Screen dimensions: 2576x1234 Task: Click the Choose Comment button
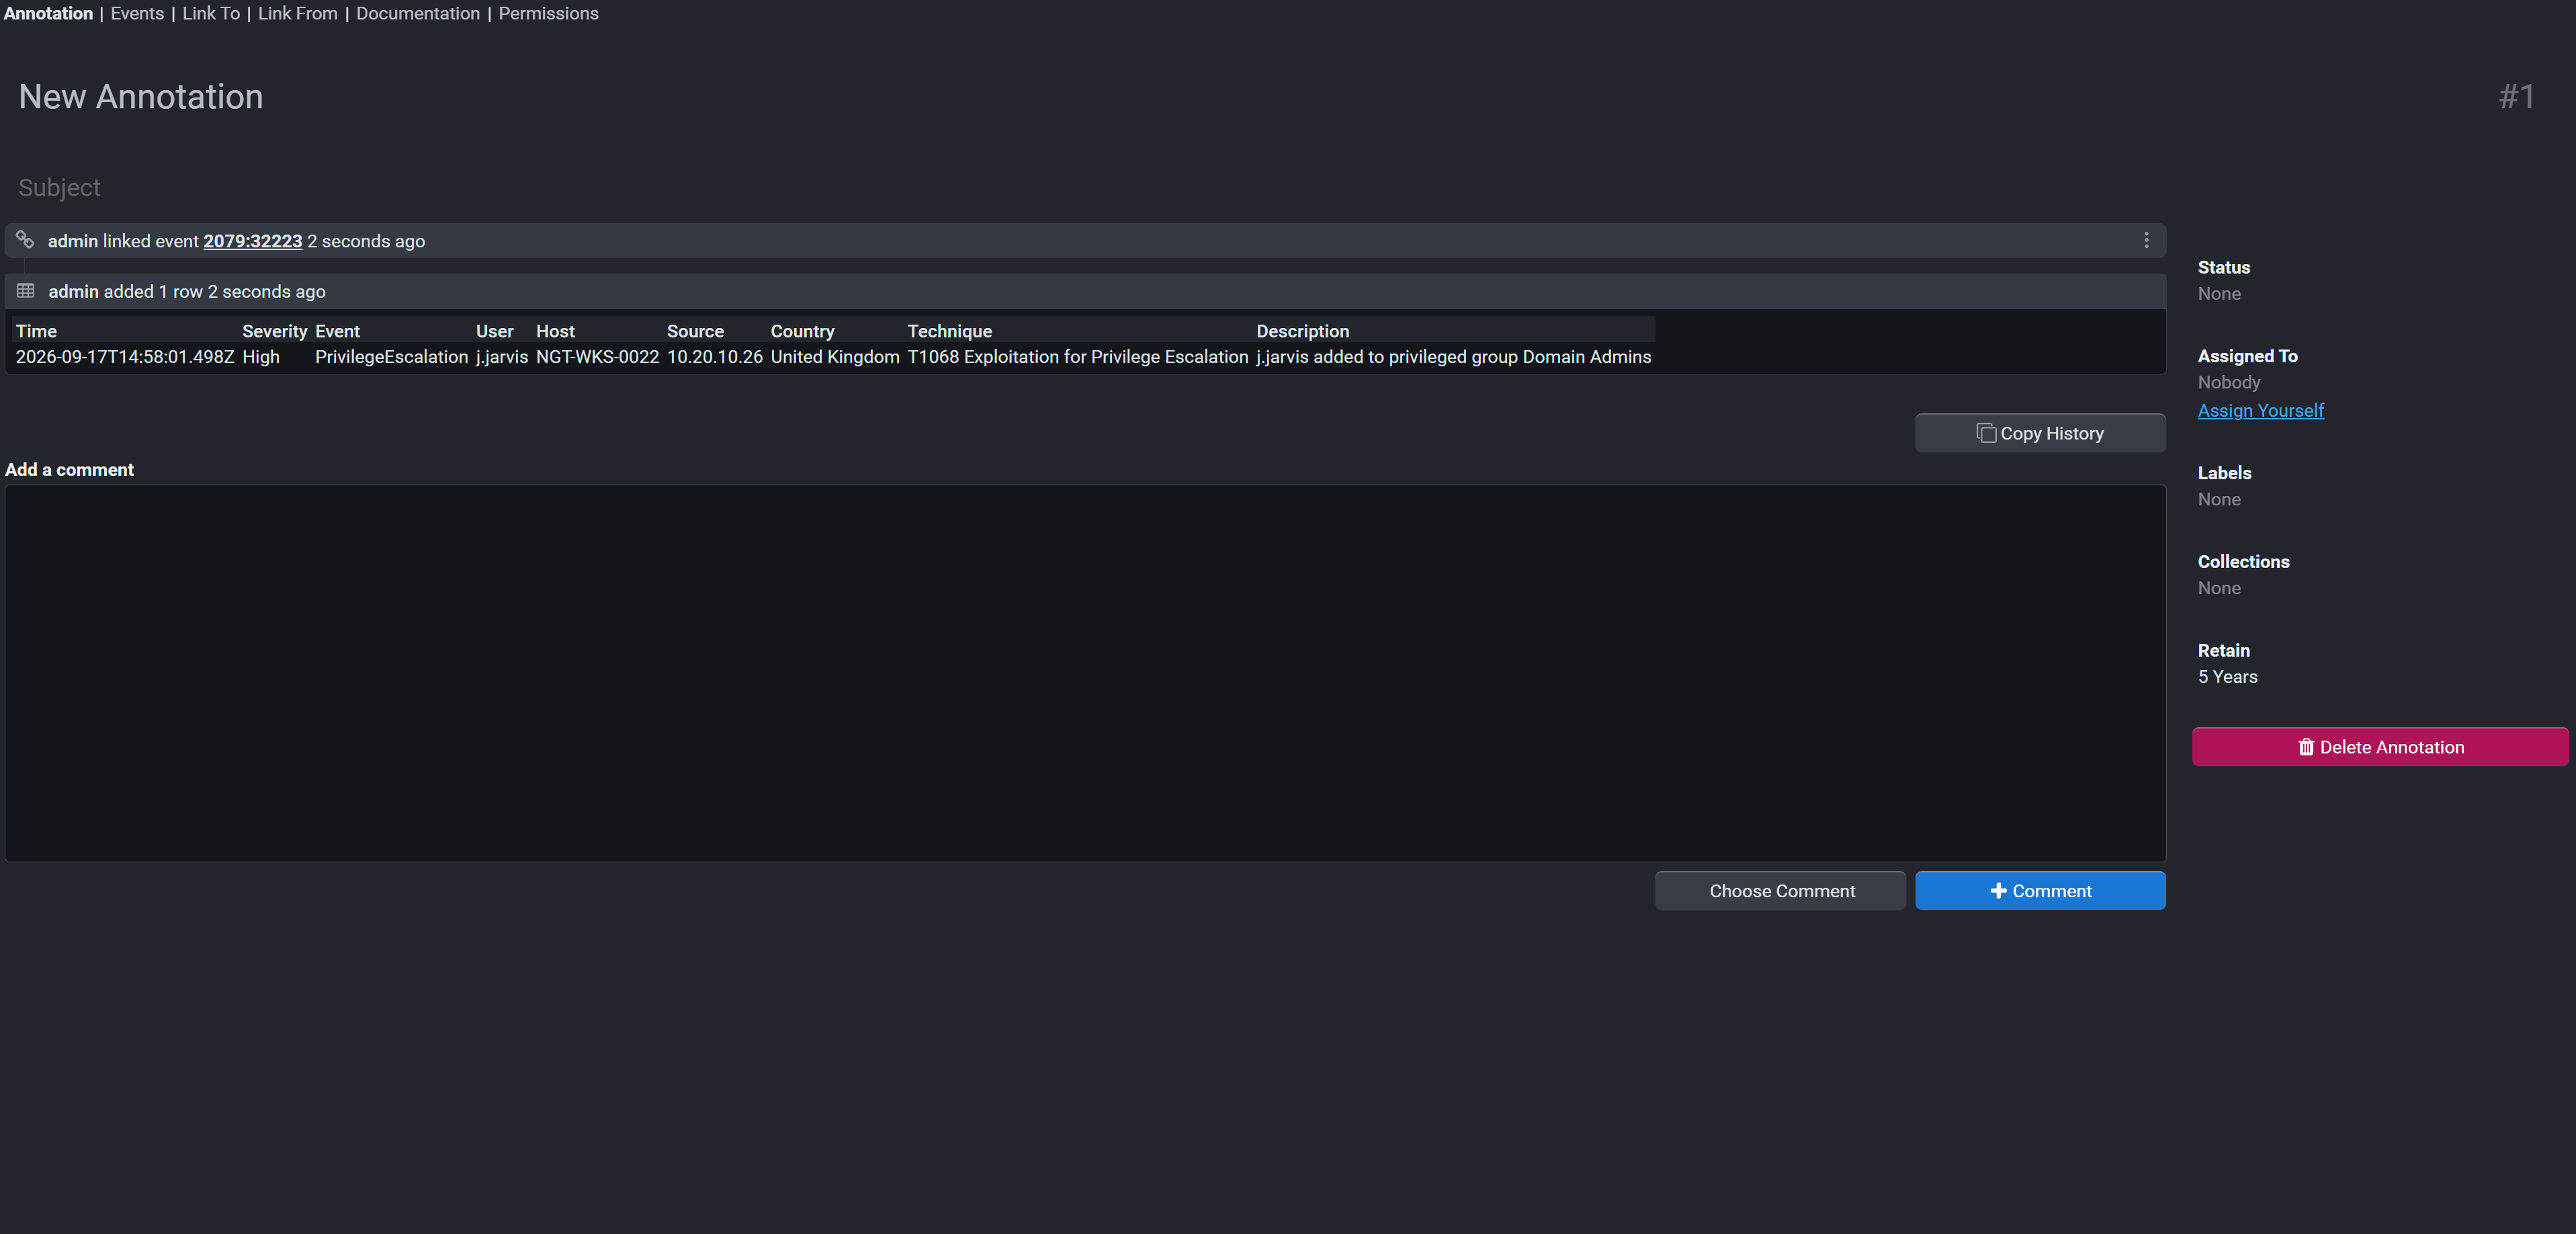[1780, 891]
